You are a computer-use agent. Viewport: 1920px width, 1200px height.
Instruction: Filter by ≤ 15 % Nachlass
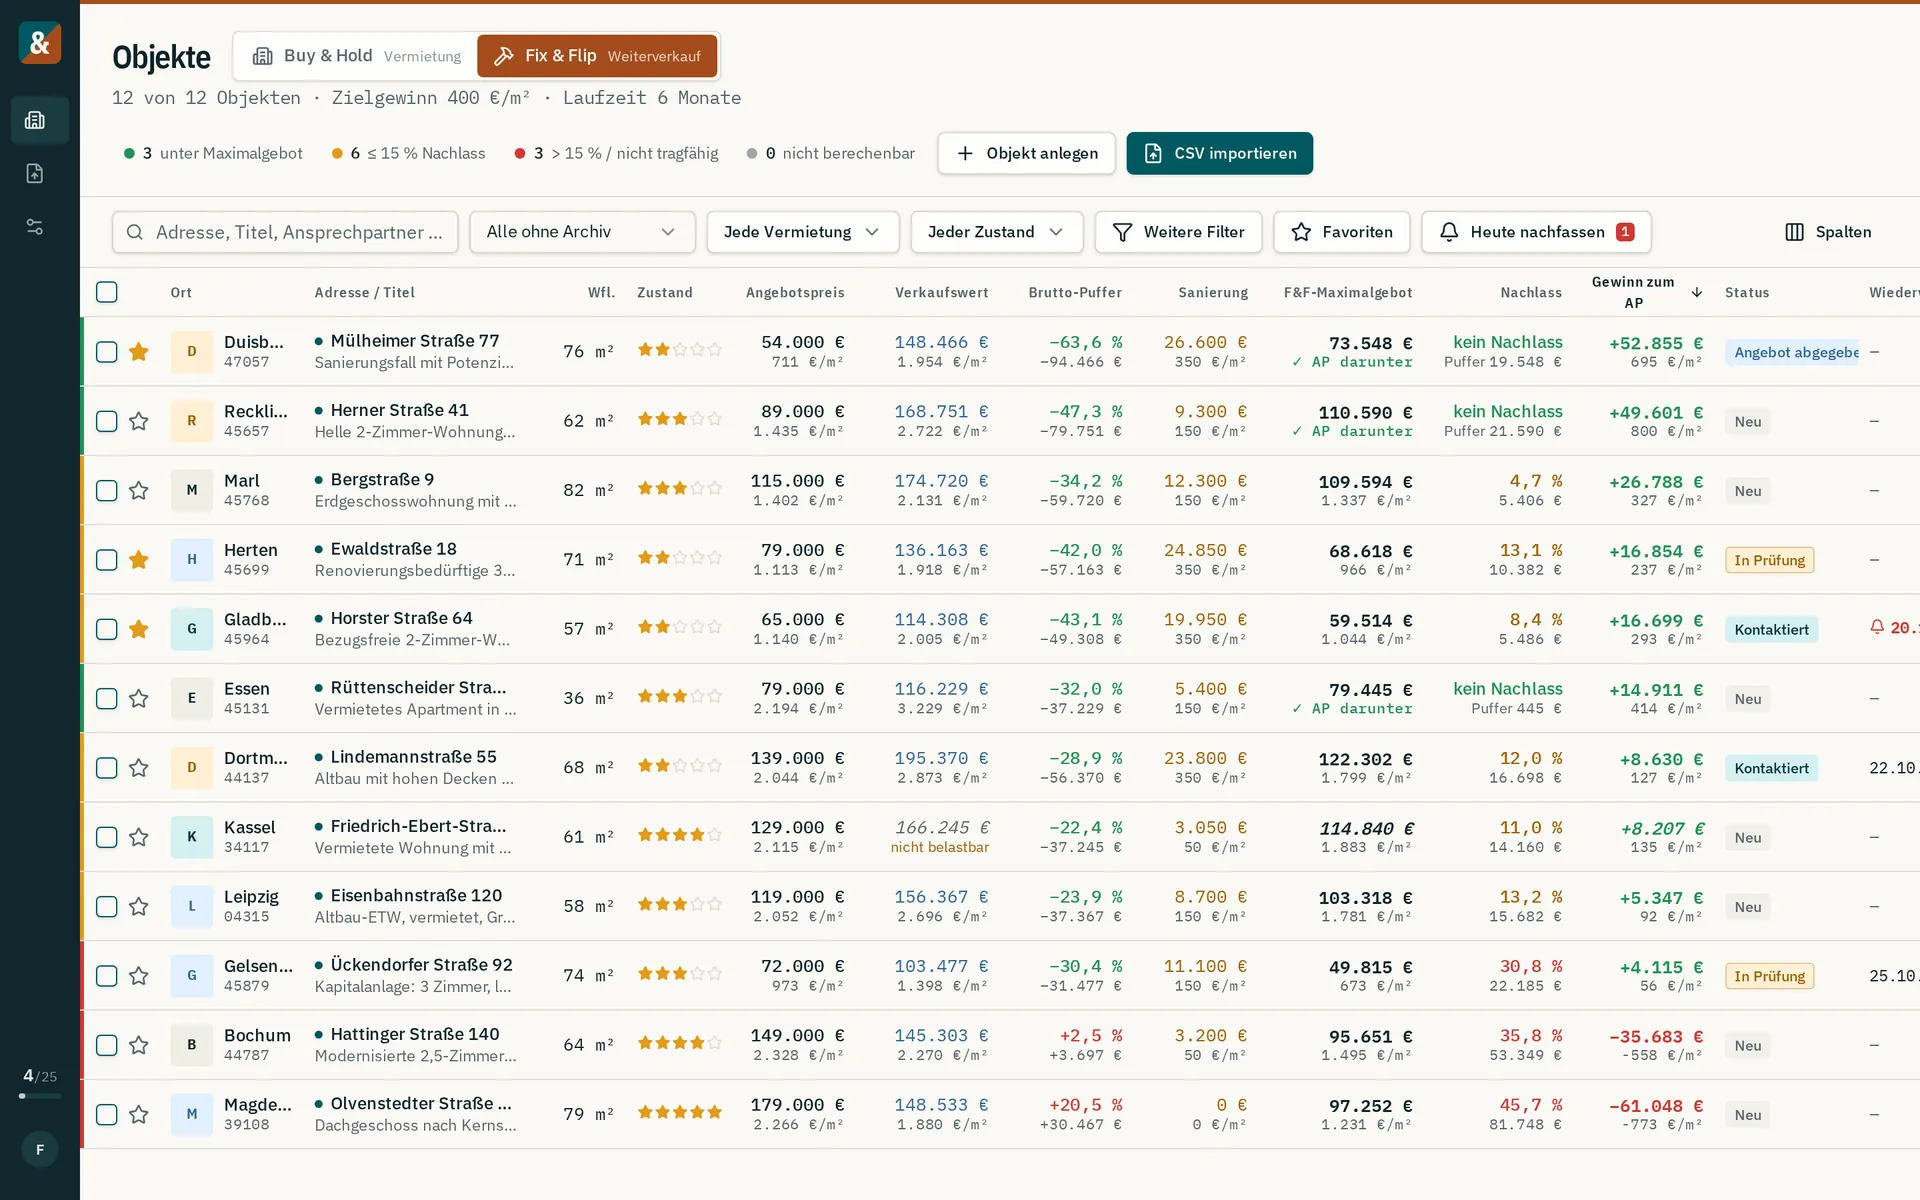click(x=408, y=153)
